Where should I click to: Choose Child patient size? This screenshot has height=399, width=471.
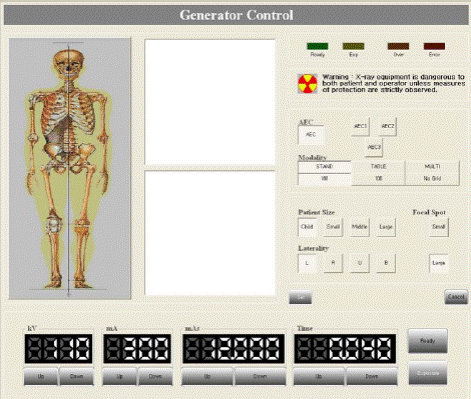[x=307, y=227]
